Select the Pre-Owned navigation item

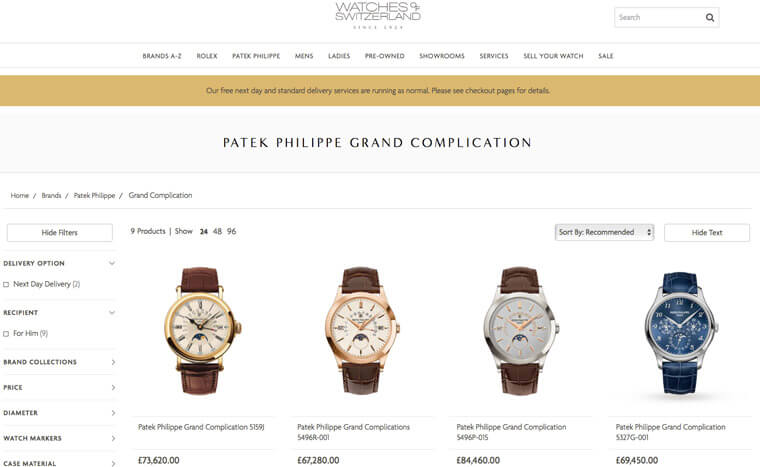(x=384, y=56)
